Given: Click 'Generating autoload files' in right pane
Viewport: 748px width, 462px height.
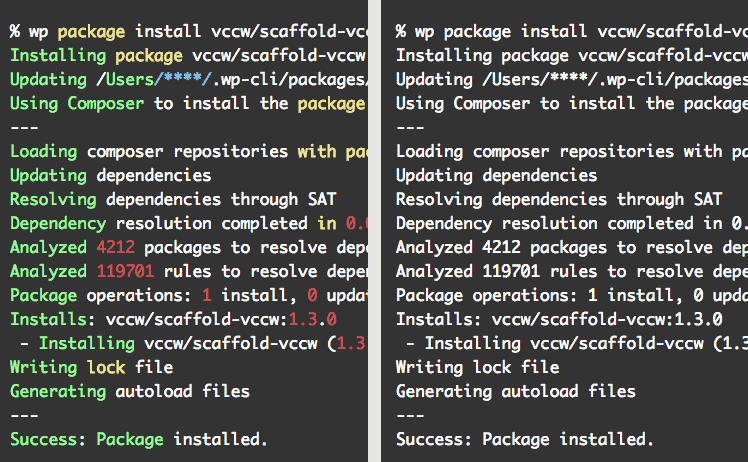Looking at the screenshot, I should 516,391.
